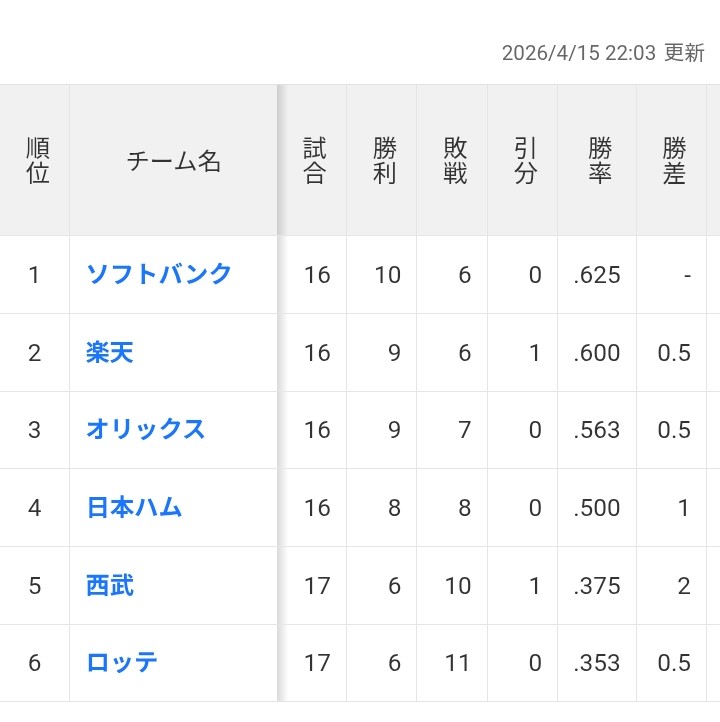Click the 2026/4/15 22:03 更新 timestamp
Image resolution: width=720 pixels, height=722 pixels.
(x=603, y=53)
